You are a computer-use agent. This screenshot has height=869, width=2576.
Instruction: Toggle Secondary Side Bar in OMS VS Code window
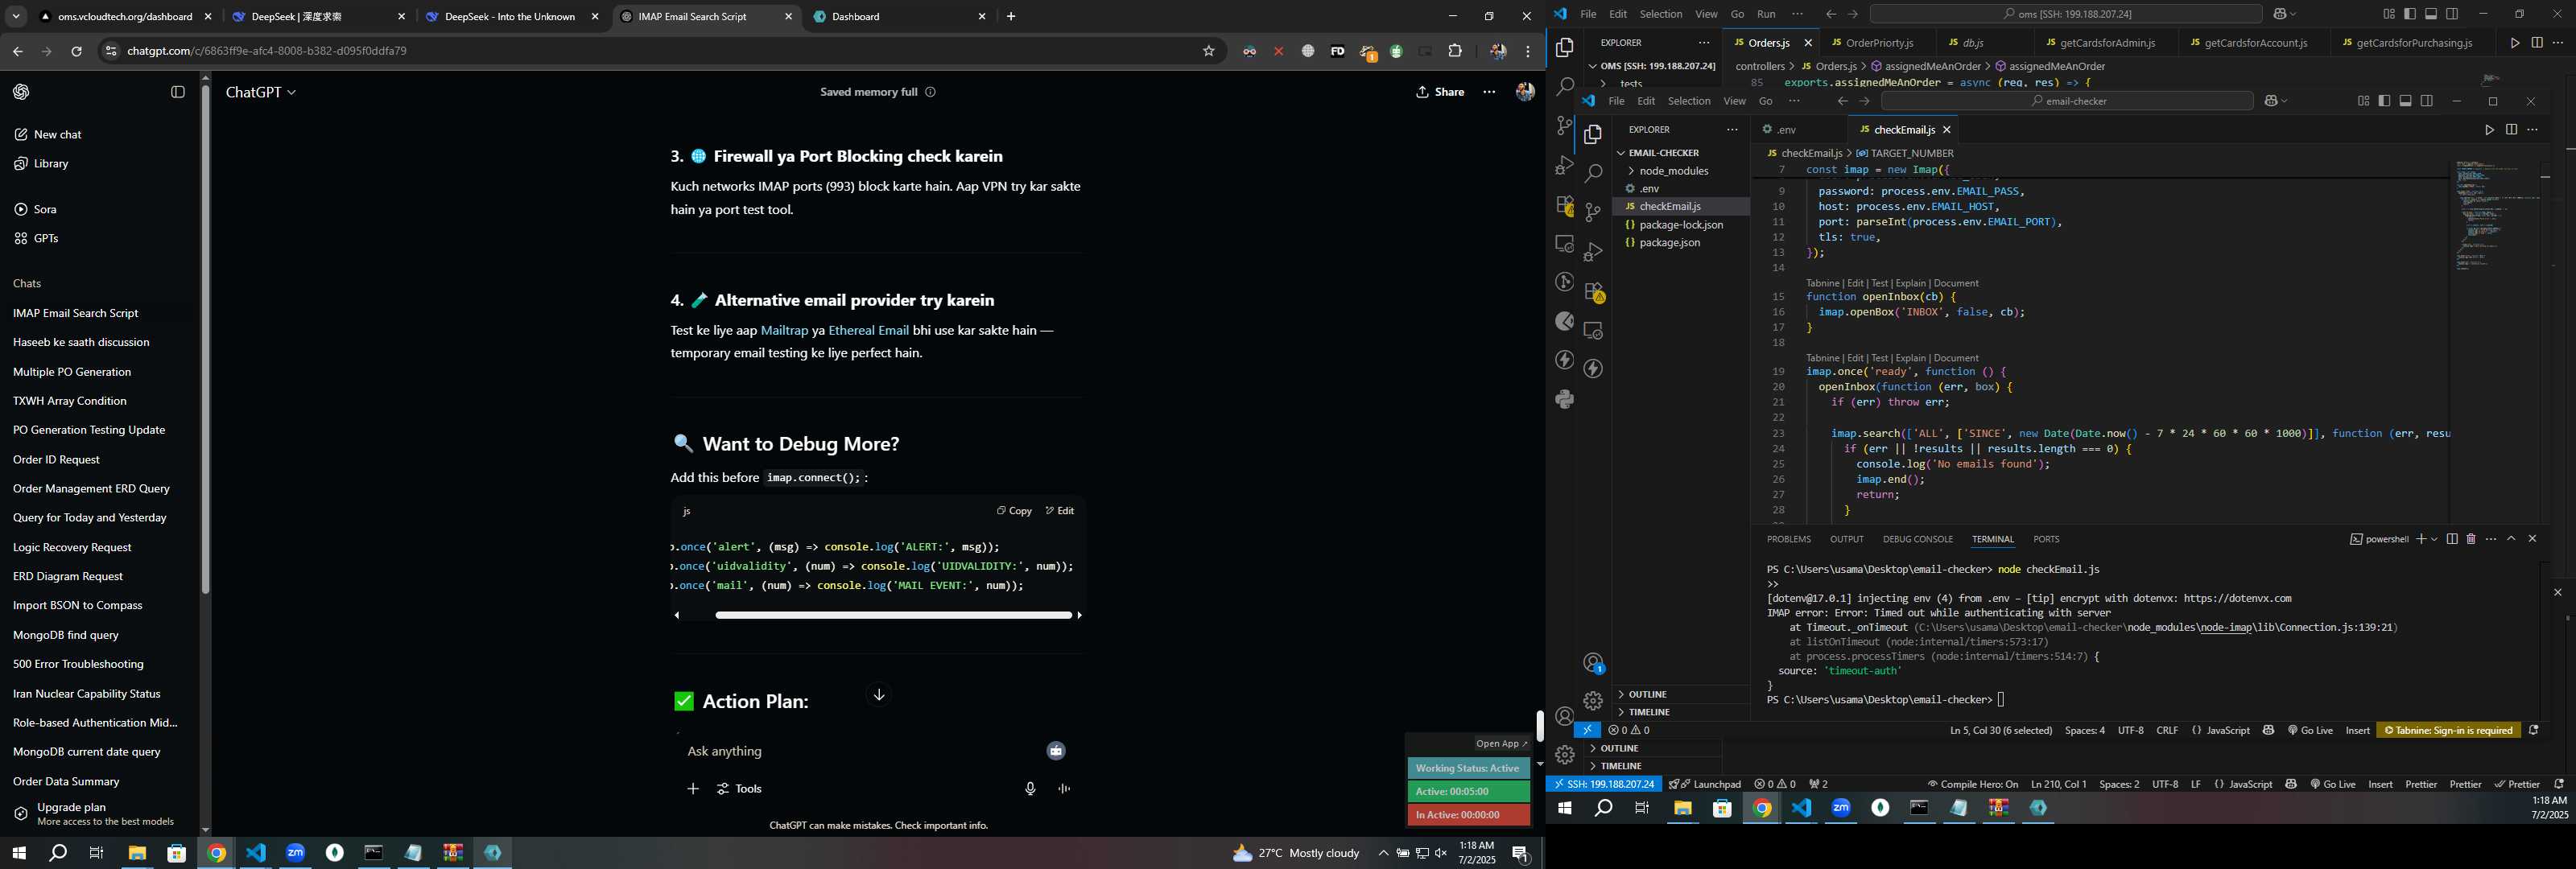[2453, 14]
